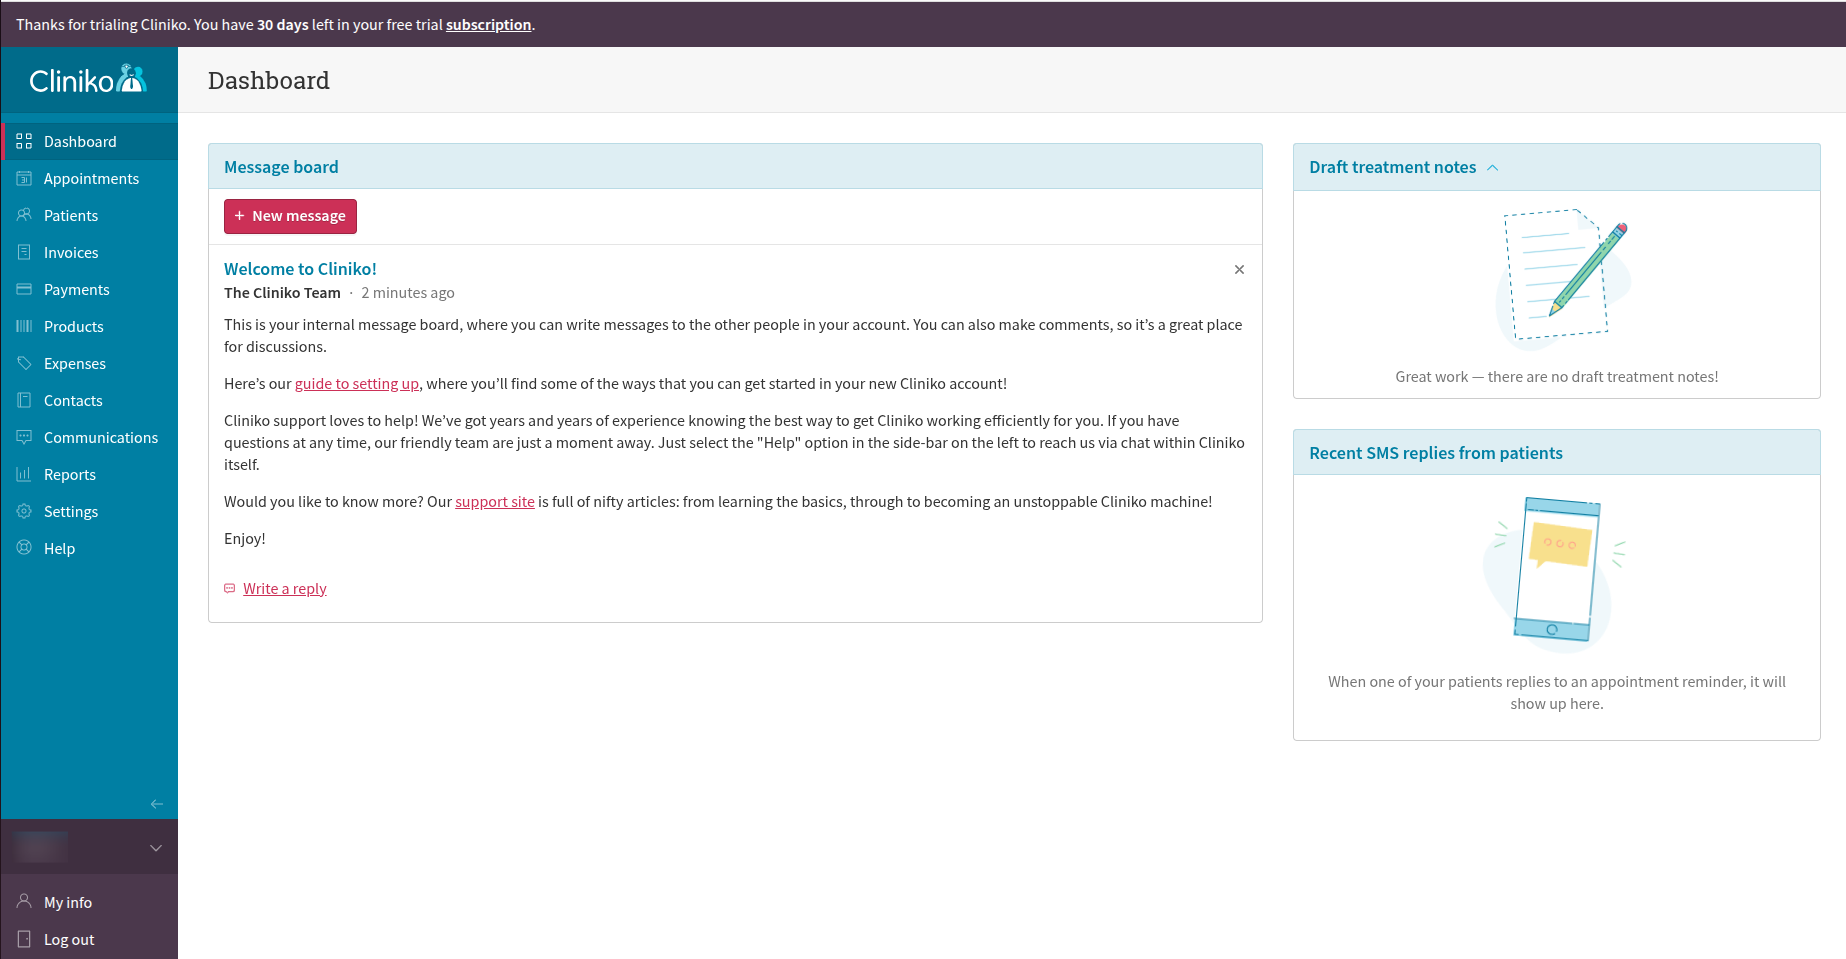Select Products from the sidebar
This screenshot has width=1846, height=959.
pos(90,326)
